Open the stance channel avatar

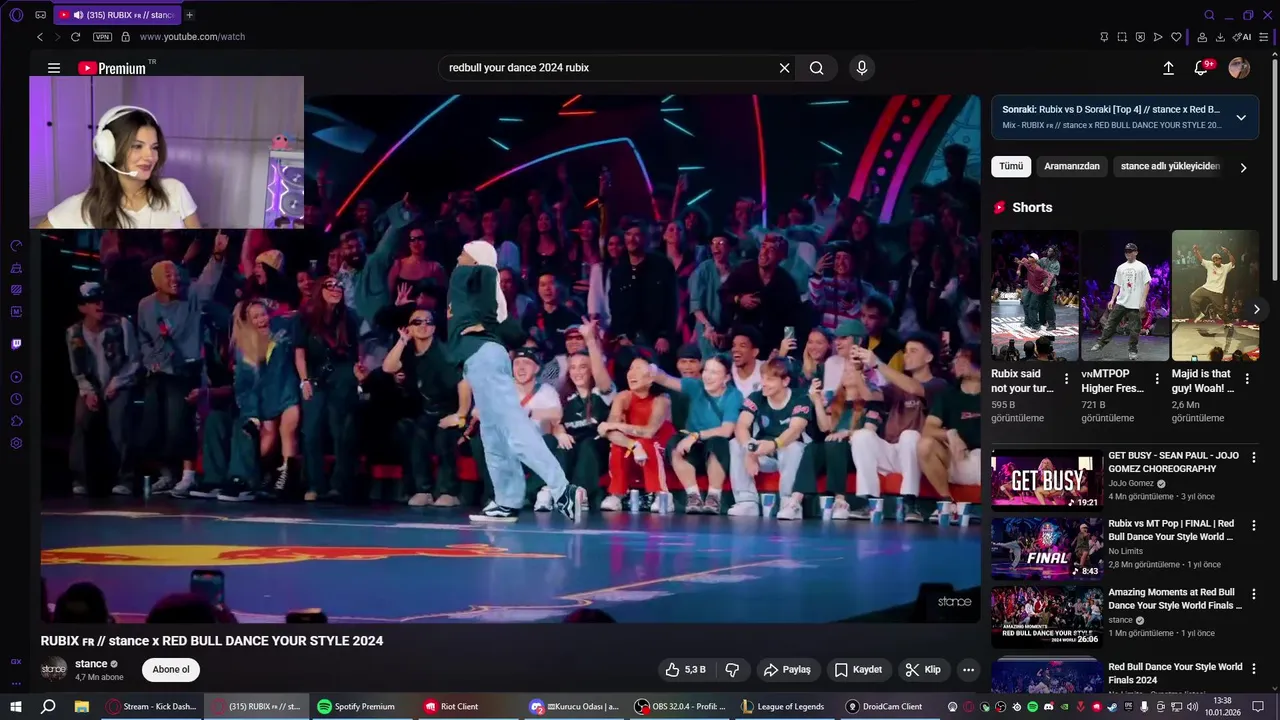(54, 670)
